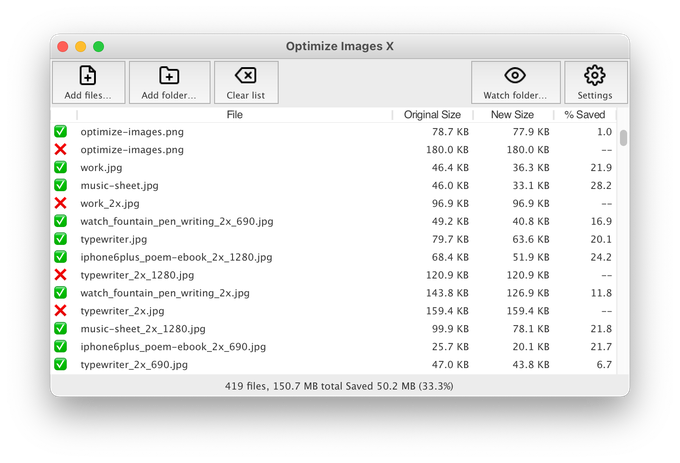
Task: Sort by Original Size column header
Action: pos(432,115)
